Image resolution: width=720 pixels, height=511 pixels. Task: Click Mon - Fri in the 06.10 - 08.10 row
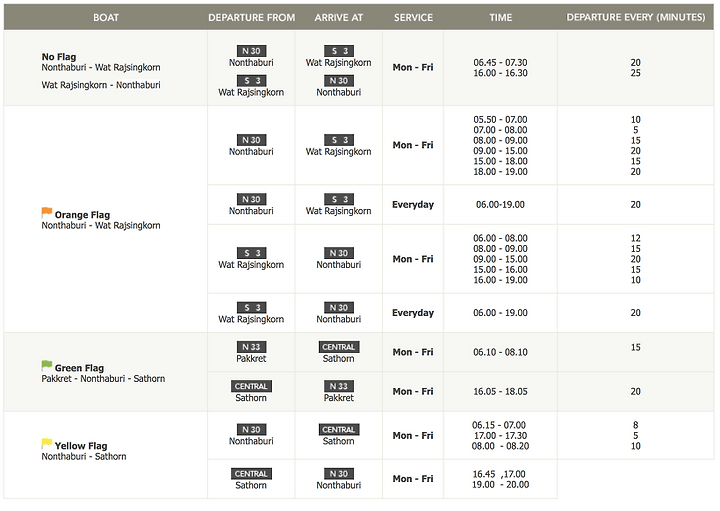click(413, 352)
